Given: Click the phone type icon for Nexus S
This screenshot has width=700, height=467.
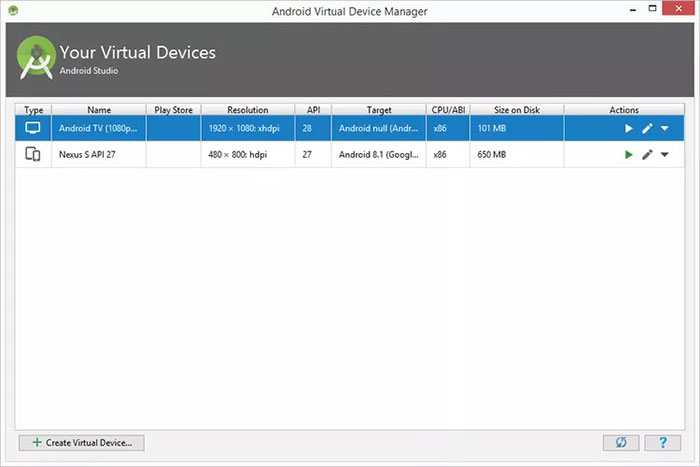Looking at the screenshot, I should 33,155.
